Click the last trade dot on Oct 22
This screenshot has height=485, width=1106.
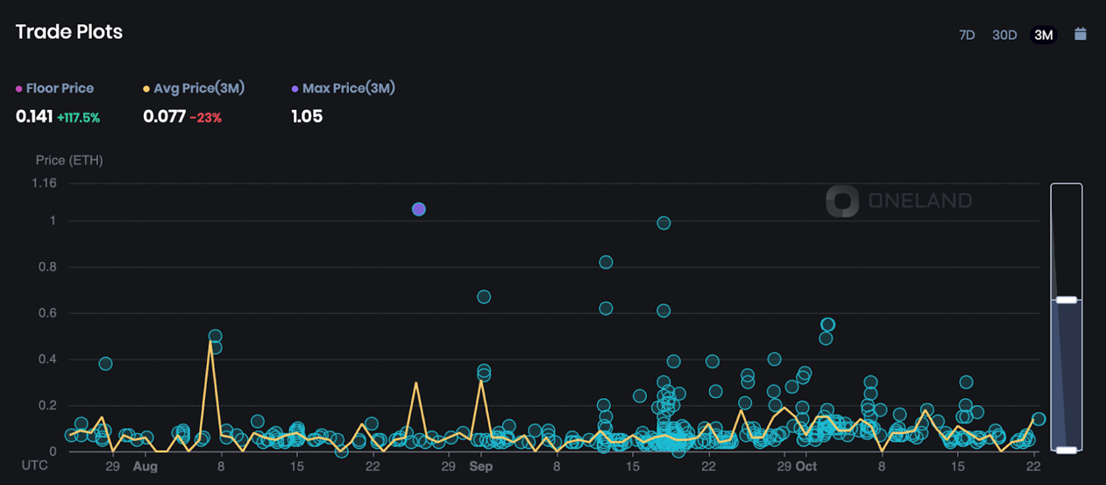tap(1038, 419)
